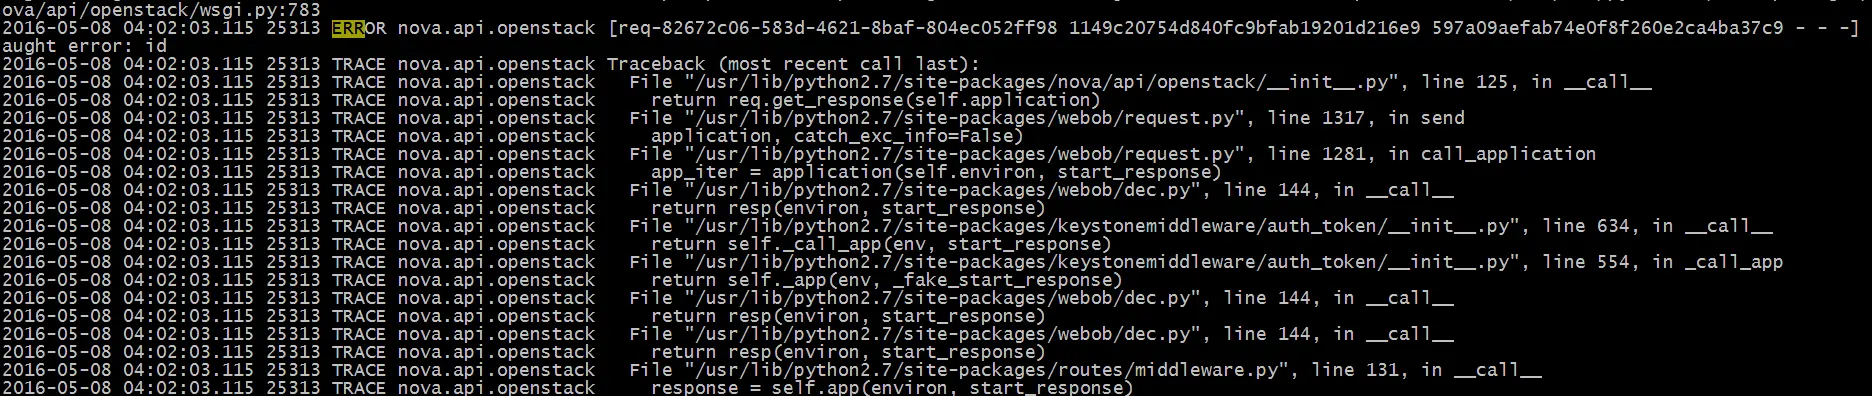
Task: Click "response = self.app(environ, start_response)" line
Action: [892, 388]
